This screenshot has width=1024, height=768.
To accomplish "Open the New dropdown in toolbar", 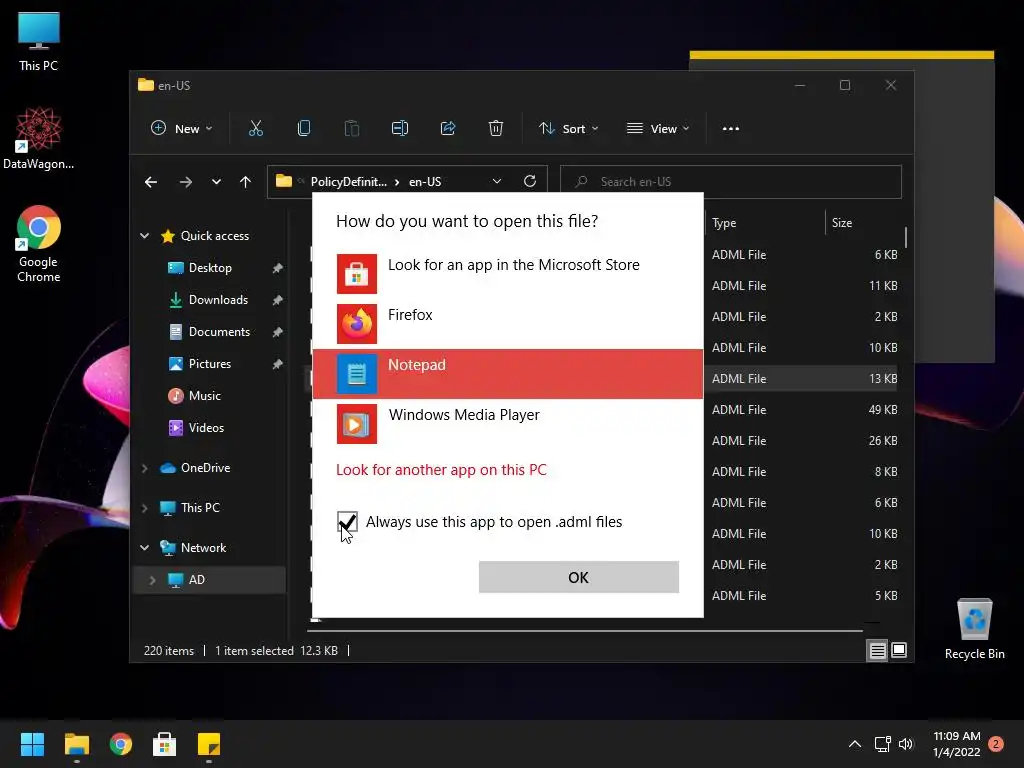I will pyautogui.click(x=182, y=129).
